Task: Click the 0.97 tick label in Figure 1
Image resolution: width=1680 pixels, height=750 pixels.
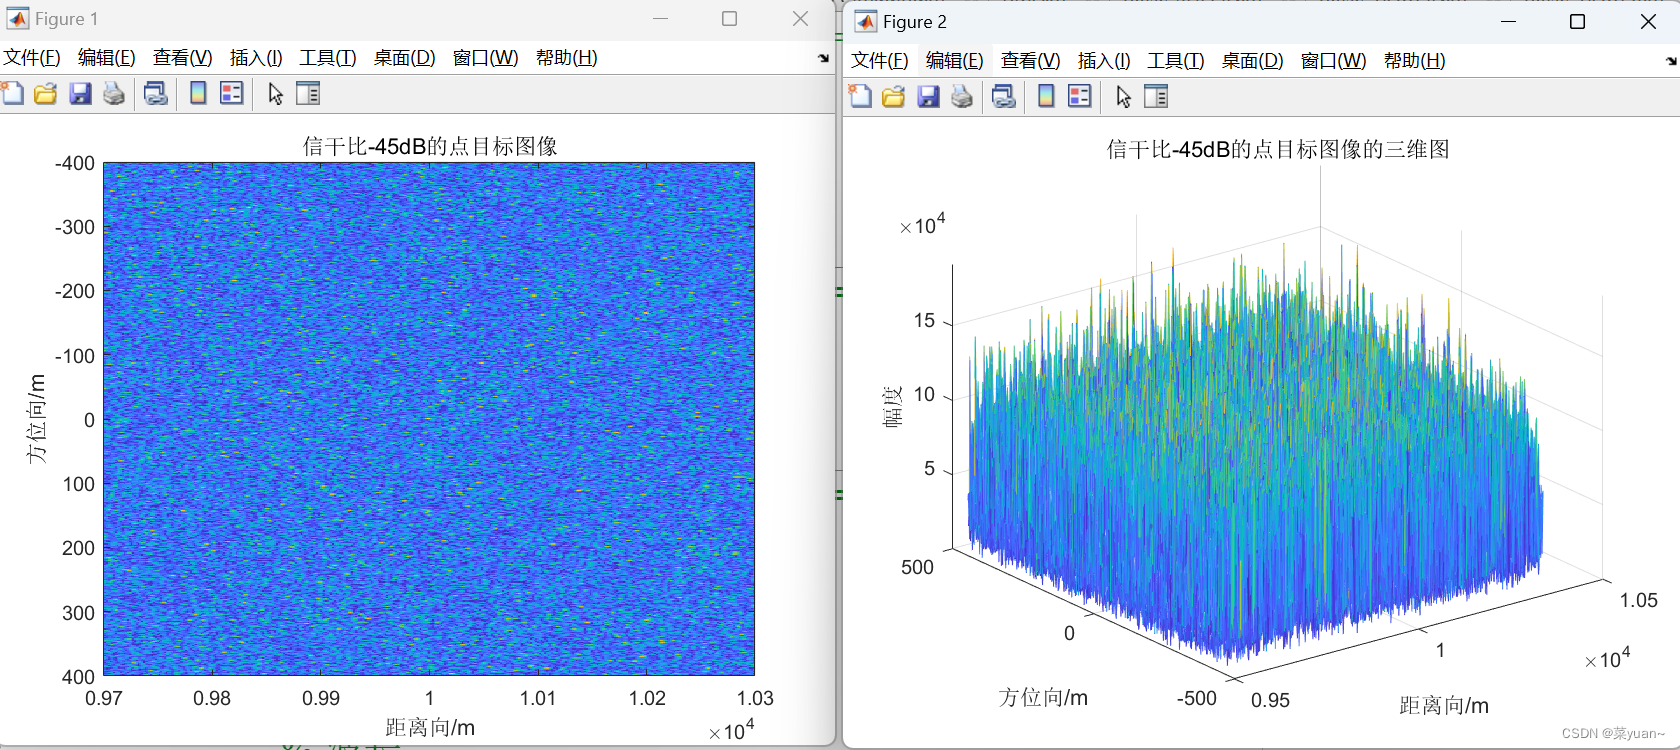Action: pos(104,698)
